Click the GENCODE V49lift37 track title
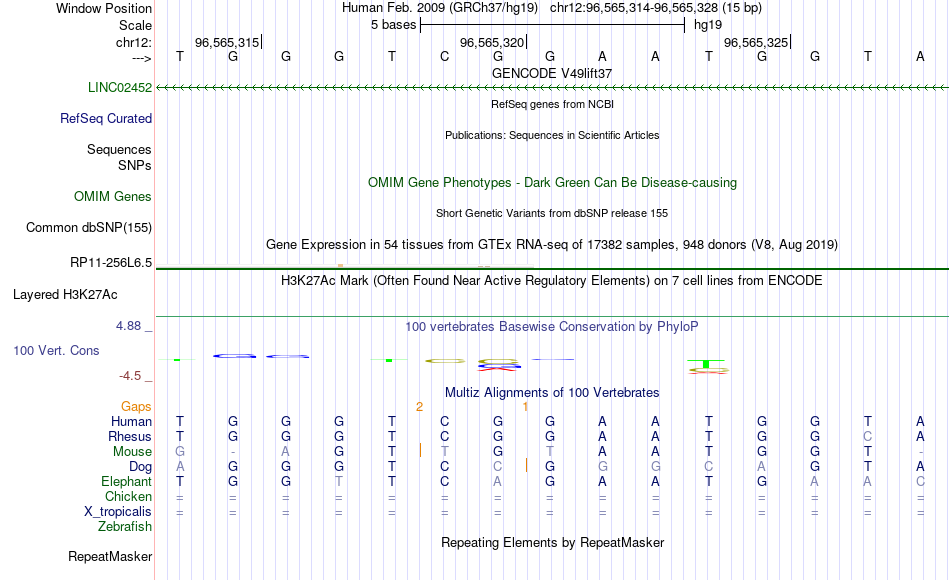950x580 pixels. 552,73
